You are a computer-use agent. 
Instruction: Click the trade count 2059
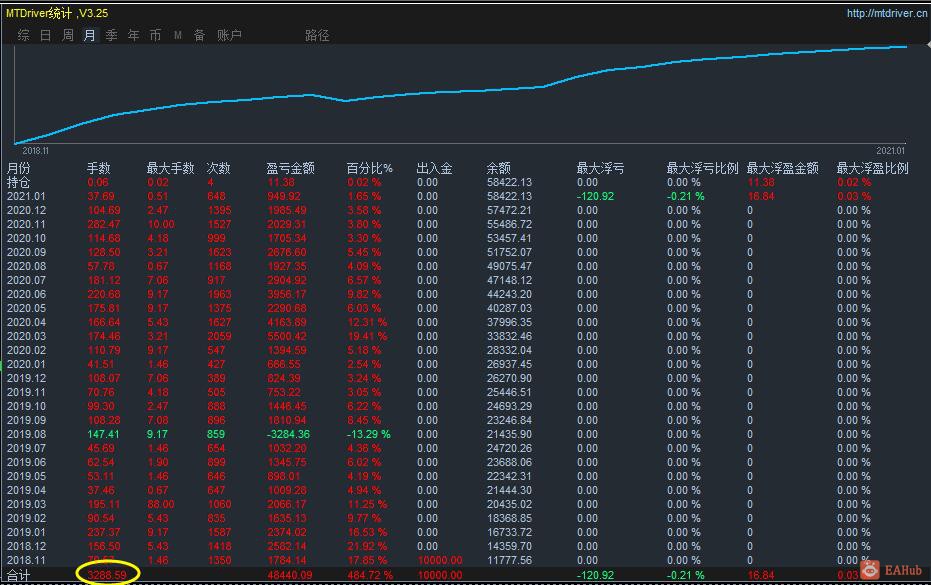[x=219, y=336]
